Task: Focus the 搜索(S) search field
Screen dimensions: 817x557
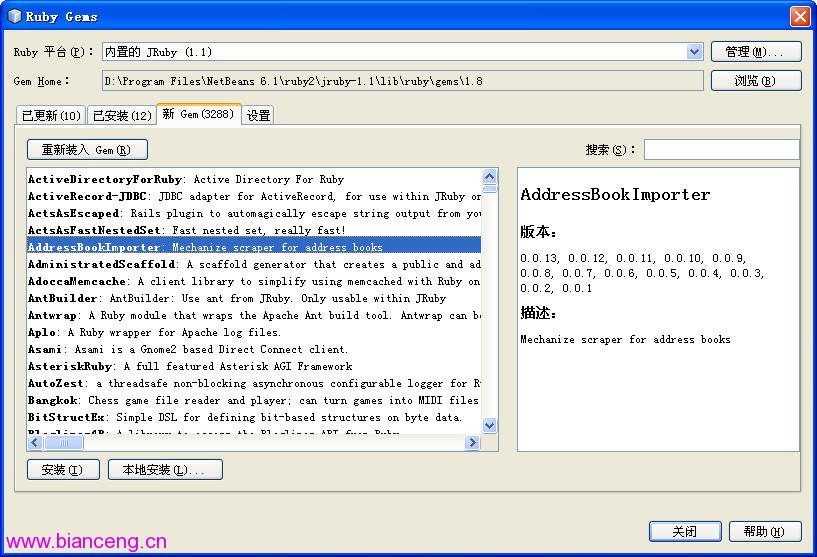Action: [722, 150]
